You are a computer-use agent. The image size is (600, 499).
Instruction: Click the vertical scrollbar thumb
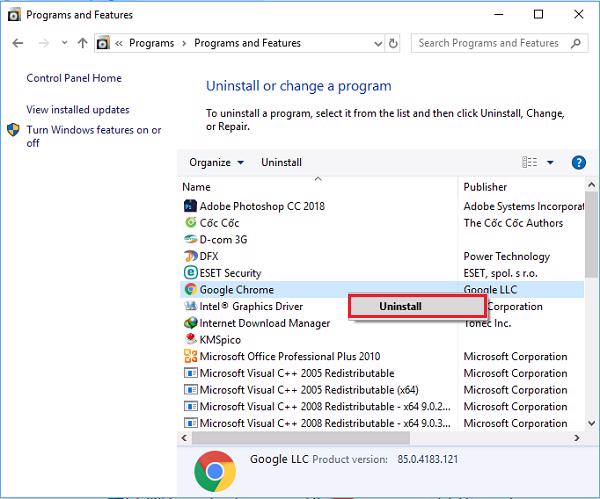(x=592, y=234)
